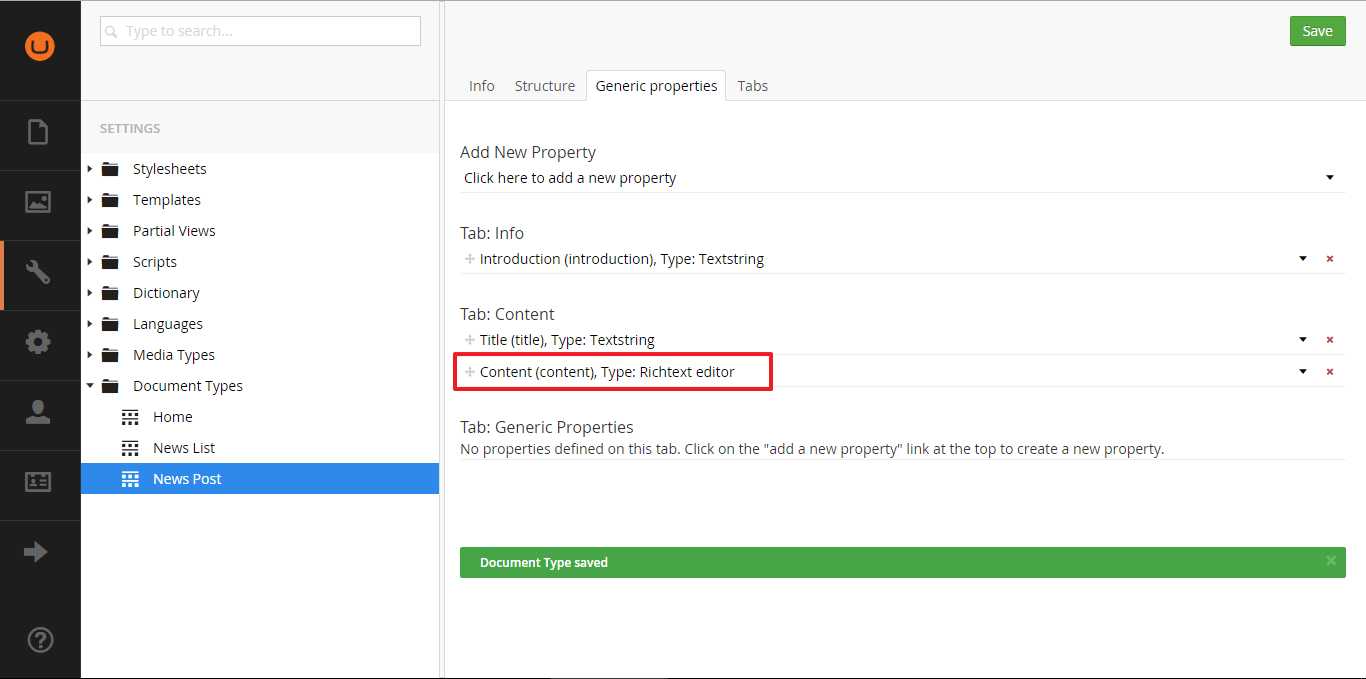Open the Help question mark icon
The height and width of the screenshot is (679, 1366).
click(x=41, y=640)
